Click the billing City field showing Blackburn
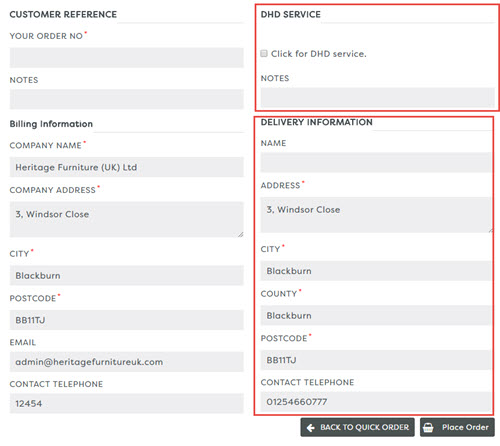This screenshot has height=446, width=500. point(127,275)
